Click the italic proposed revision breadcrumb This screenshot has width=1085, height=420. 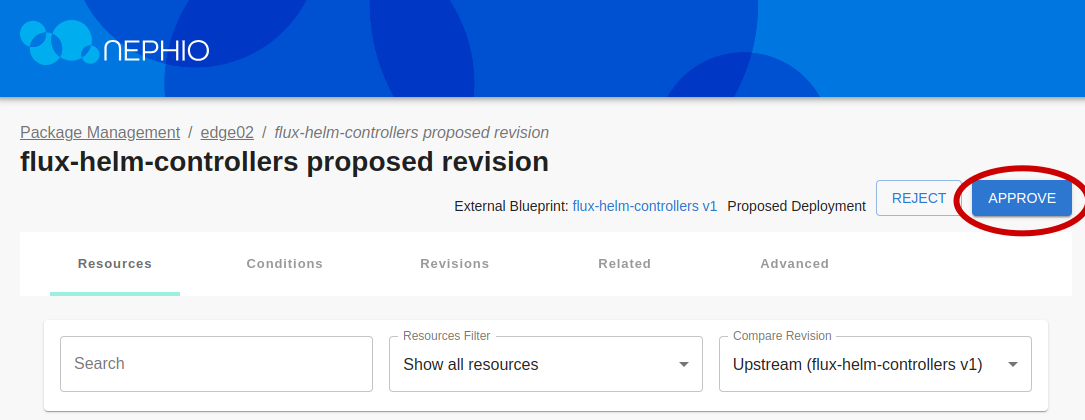(411, 132)
